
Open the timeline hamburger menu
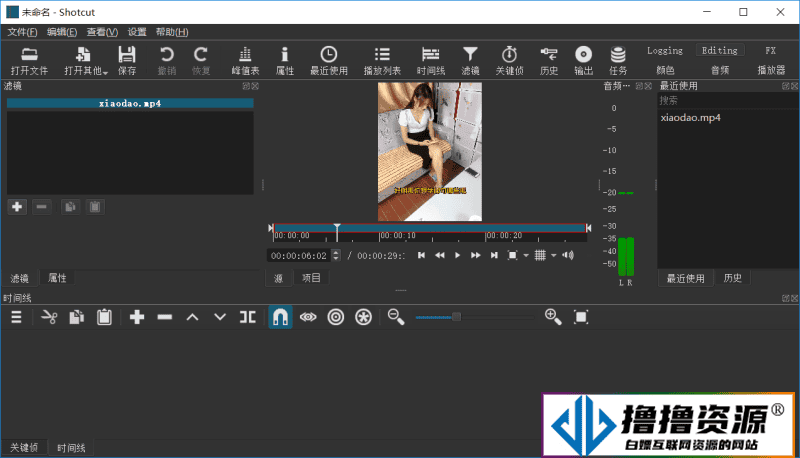pyautogui.click(x=16, y=317)
